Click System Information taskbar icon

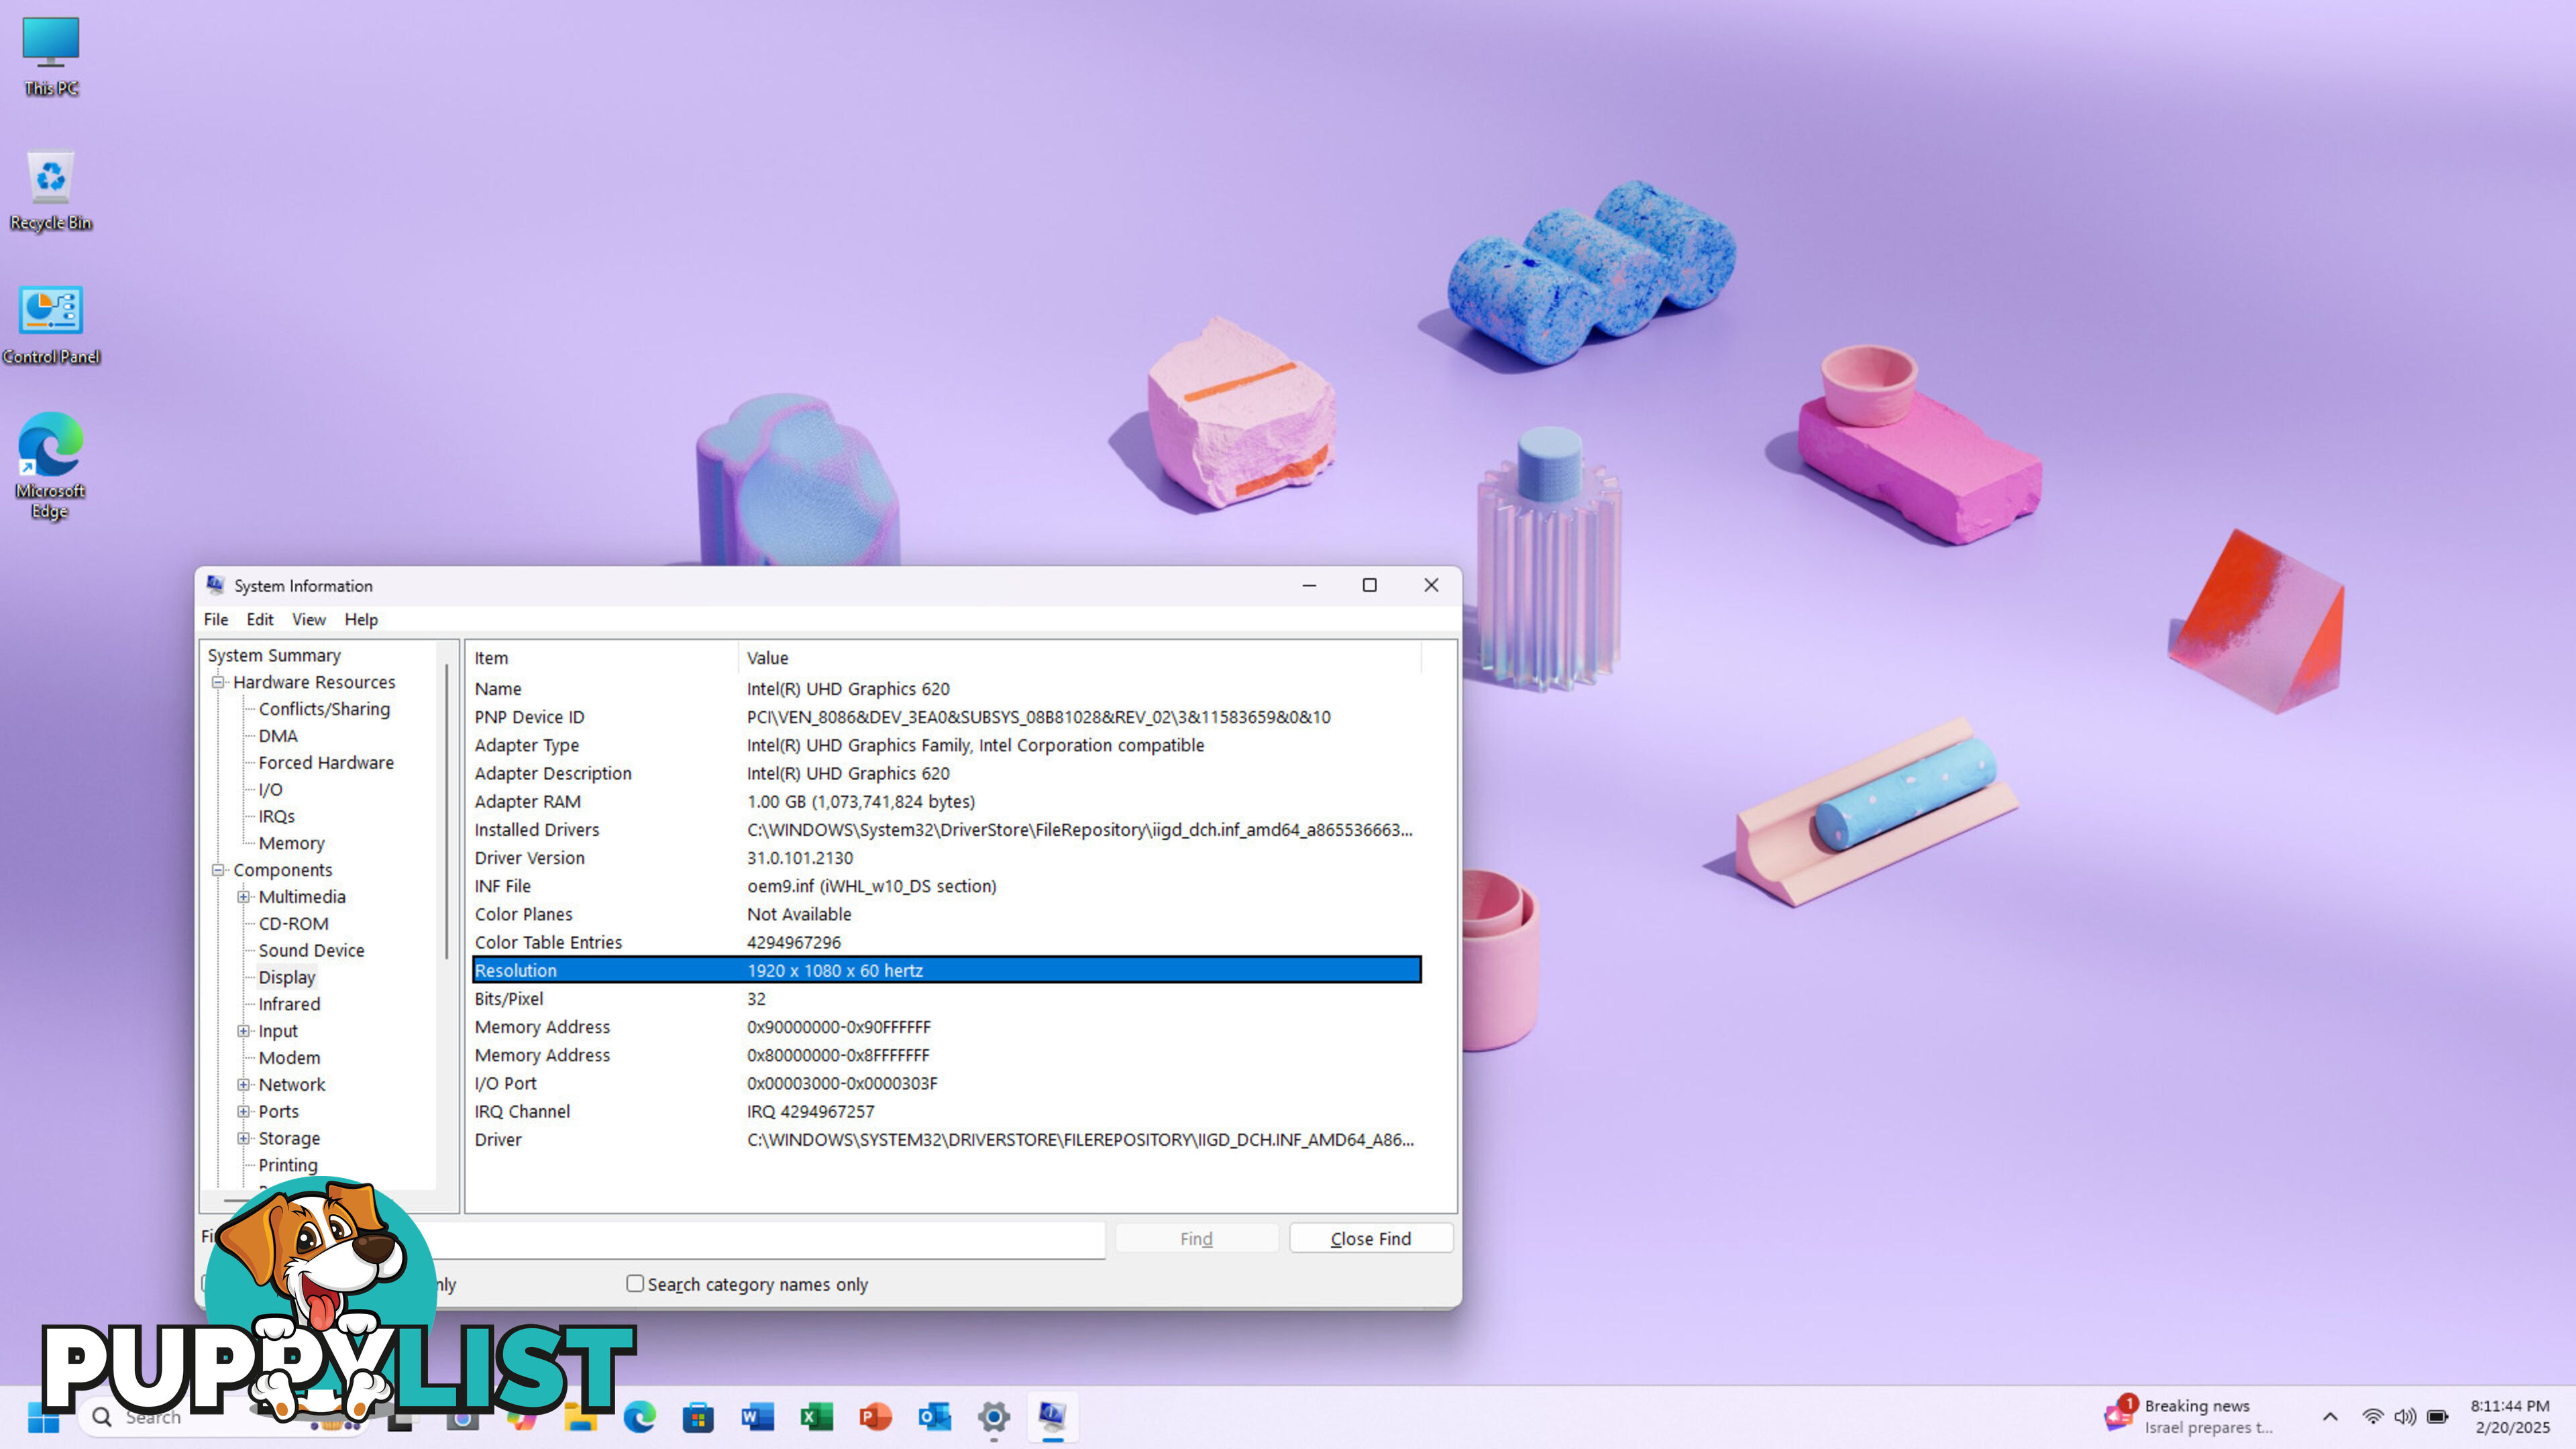click(1052, 1417)
